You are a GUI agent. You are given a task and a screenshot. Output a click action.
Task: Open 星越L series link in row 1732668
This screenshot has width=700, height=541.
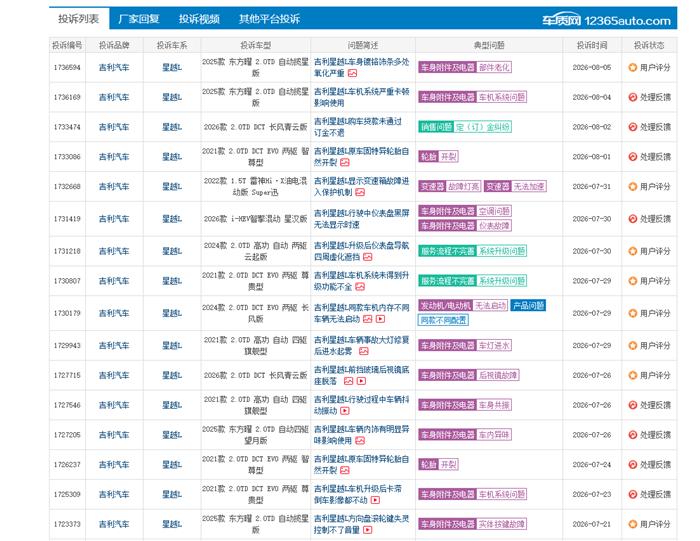pyautogui.click(x=172, y=187)
